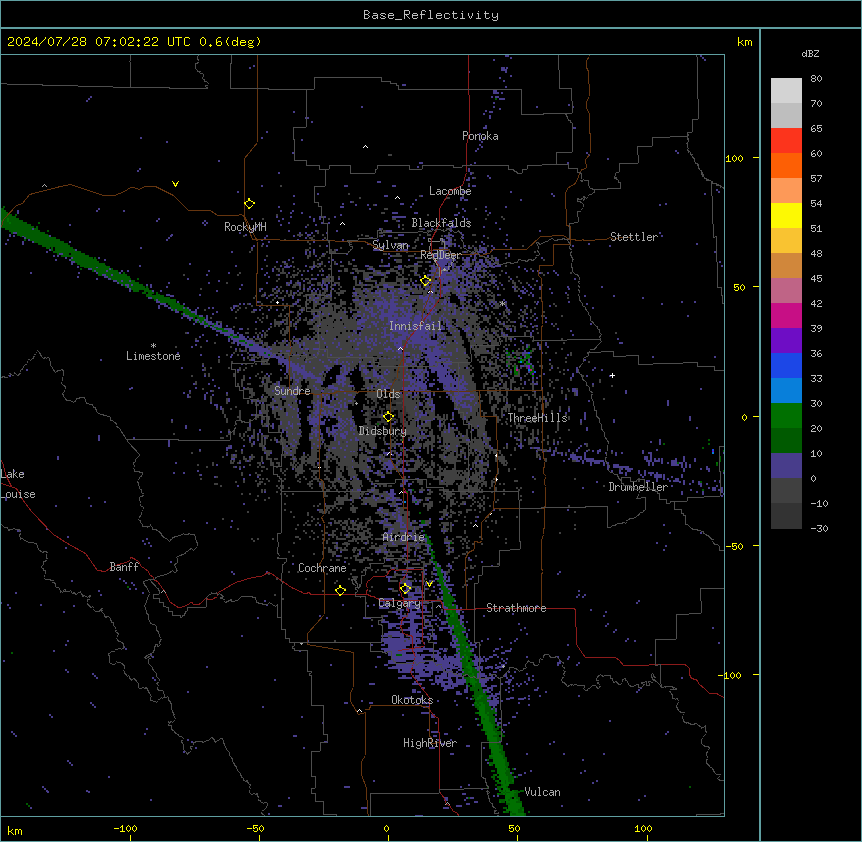The image size is (862, 842).
Task: Click the Didsbury label
Action: pos(382,431)
